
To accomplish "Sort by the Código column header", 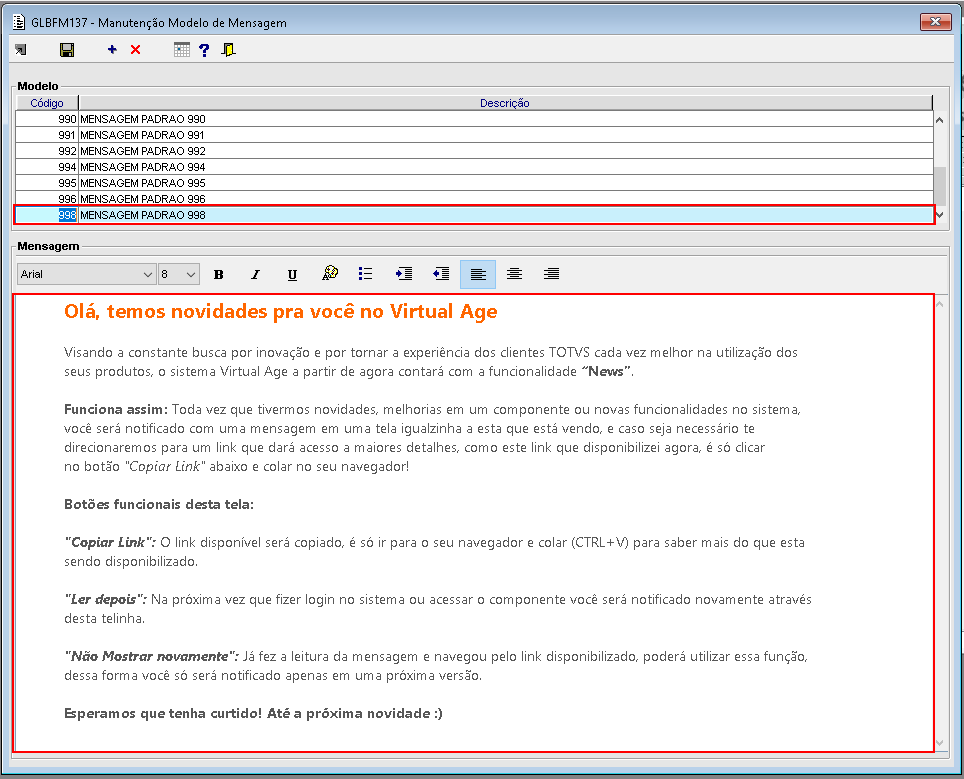I will (x=47, y=103).
